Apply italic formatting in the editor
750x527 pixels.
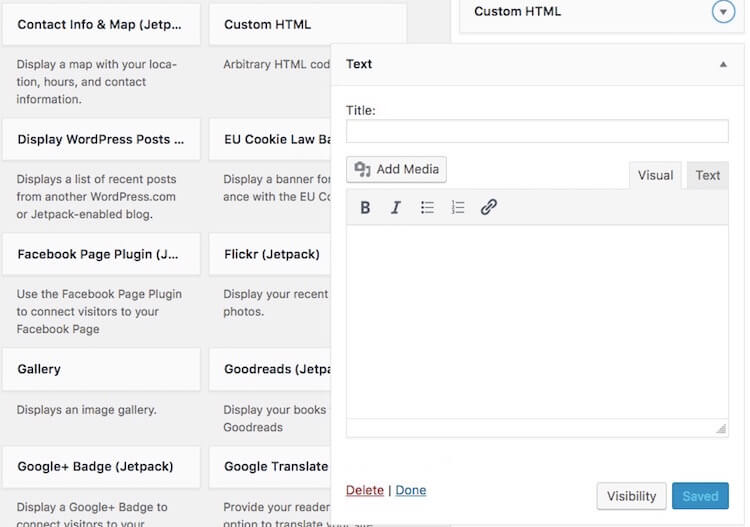click(x=396, y=208)
